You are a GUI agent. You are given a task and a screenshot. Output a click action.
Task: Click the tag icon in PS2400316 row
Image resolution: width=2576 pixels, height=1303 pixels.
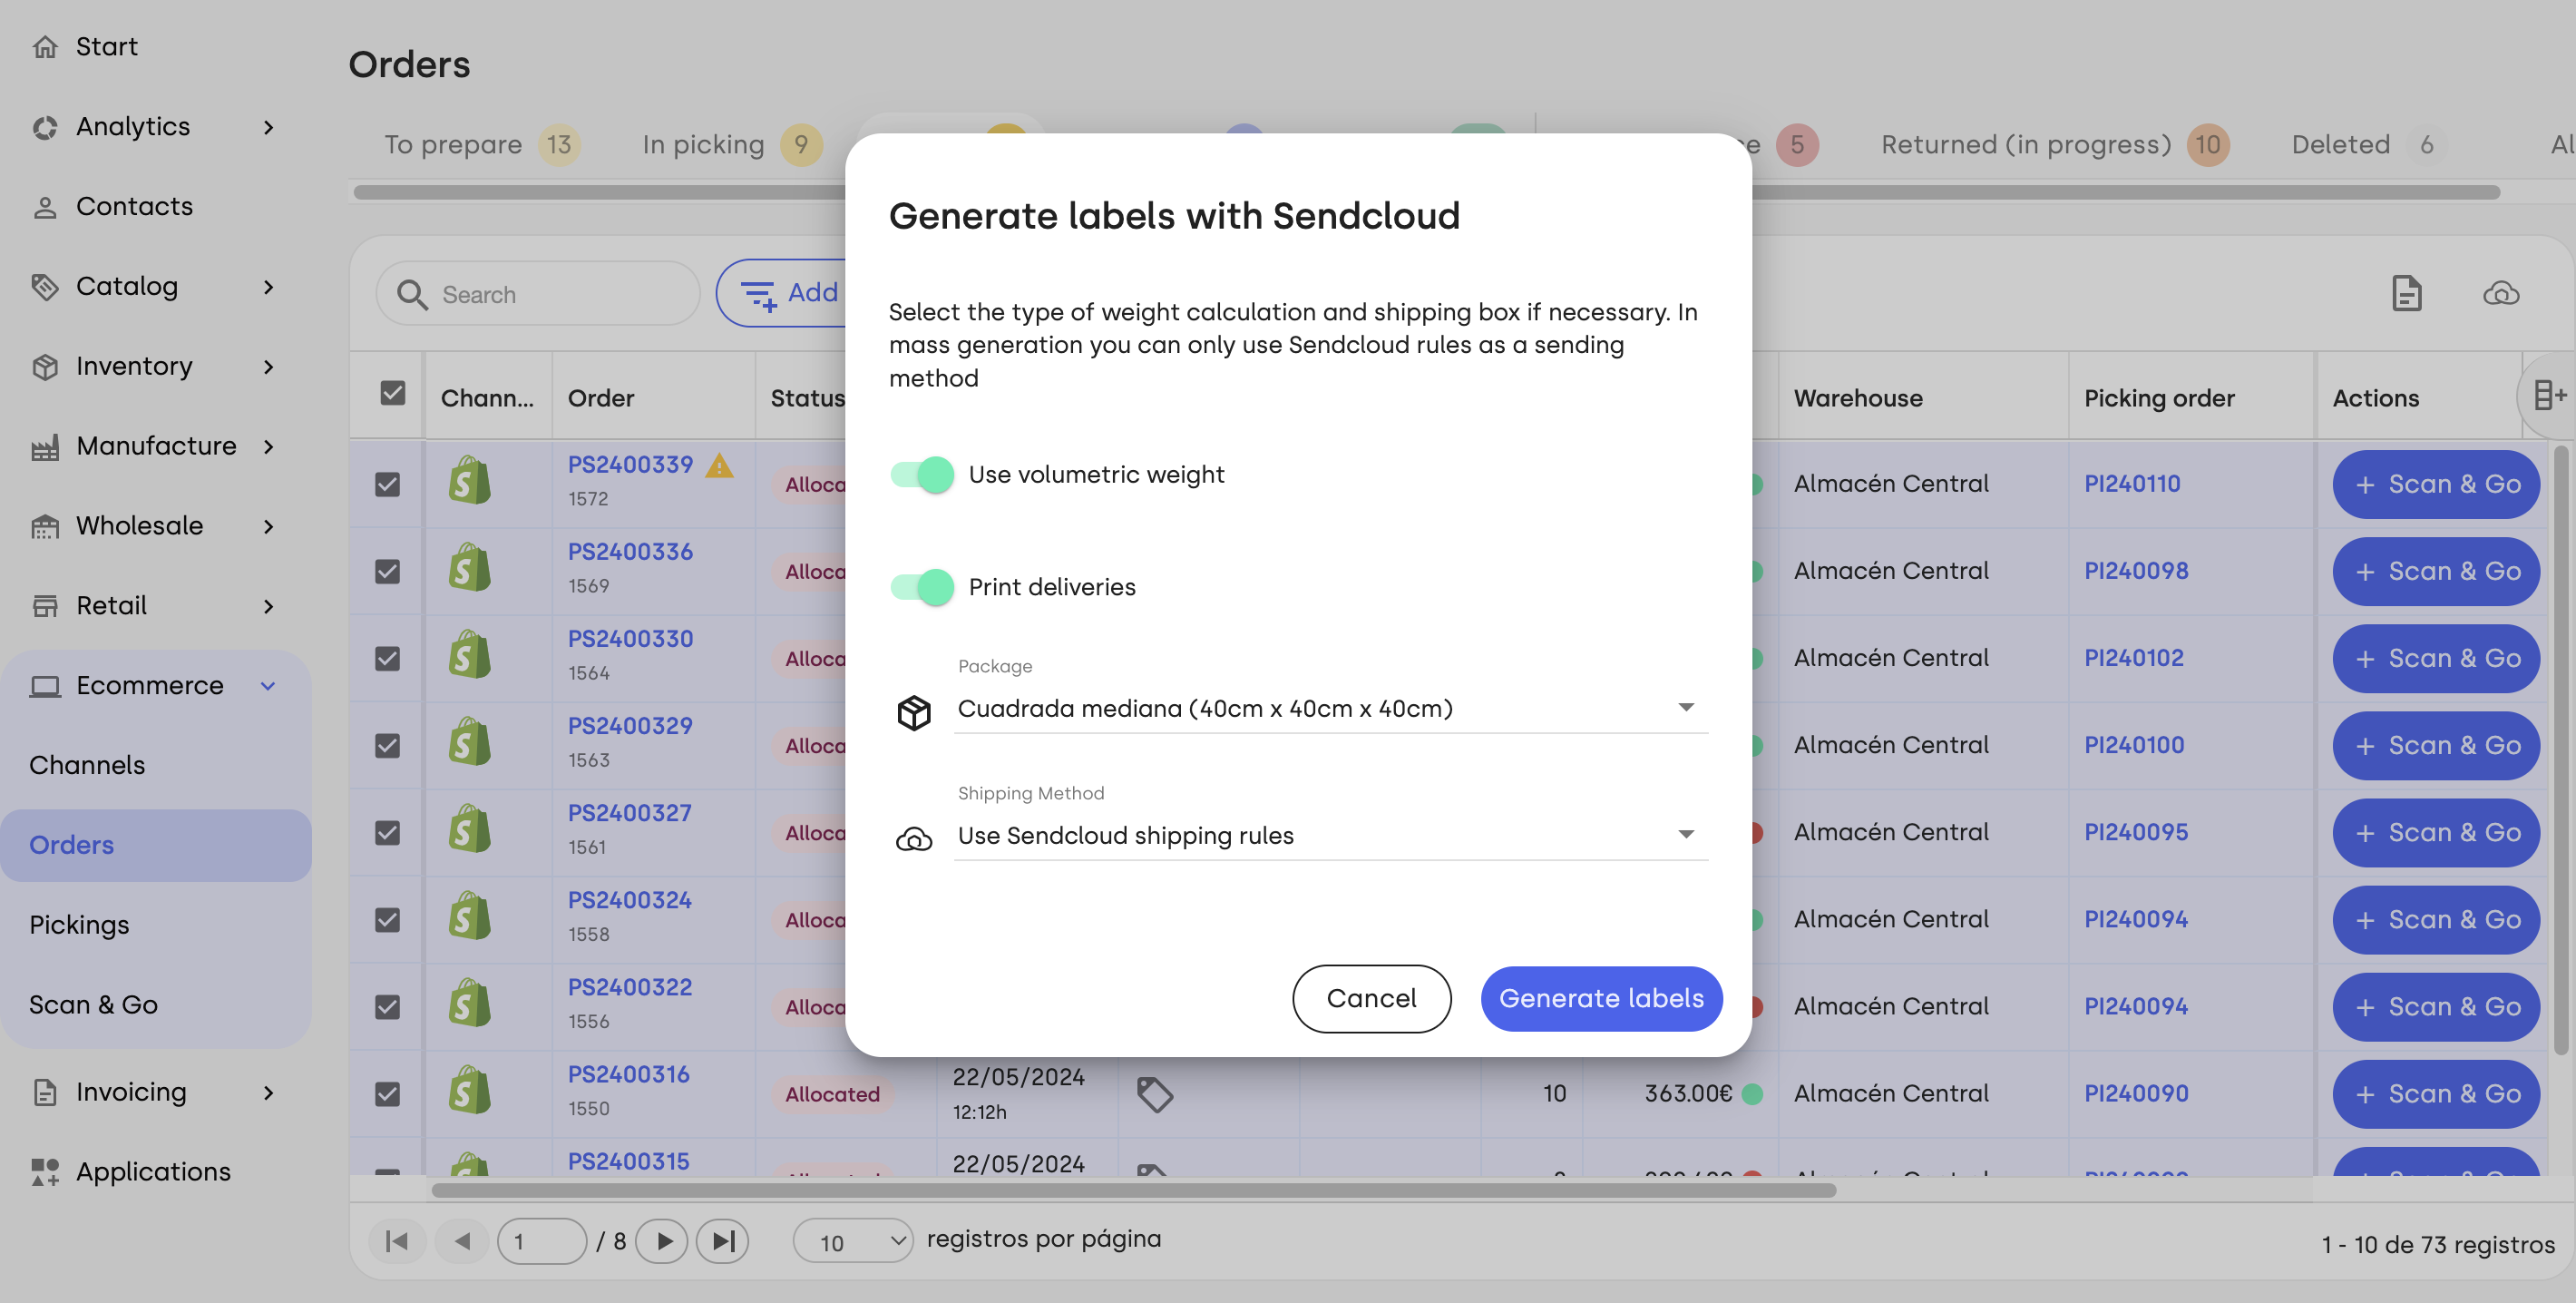1154,1094
